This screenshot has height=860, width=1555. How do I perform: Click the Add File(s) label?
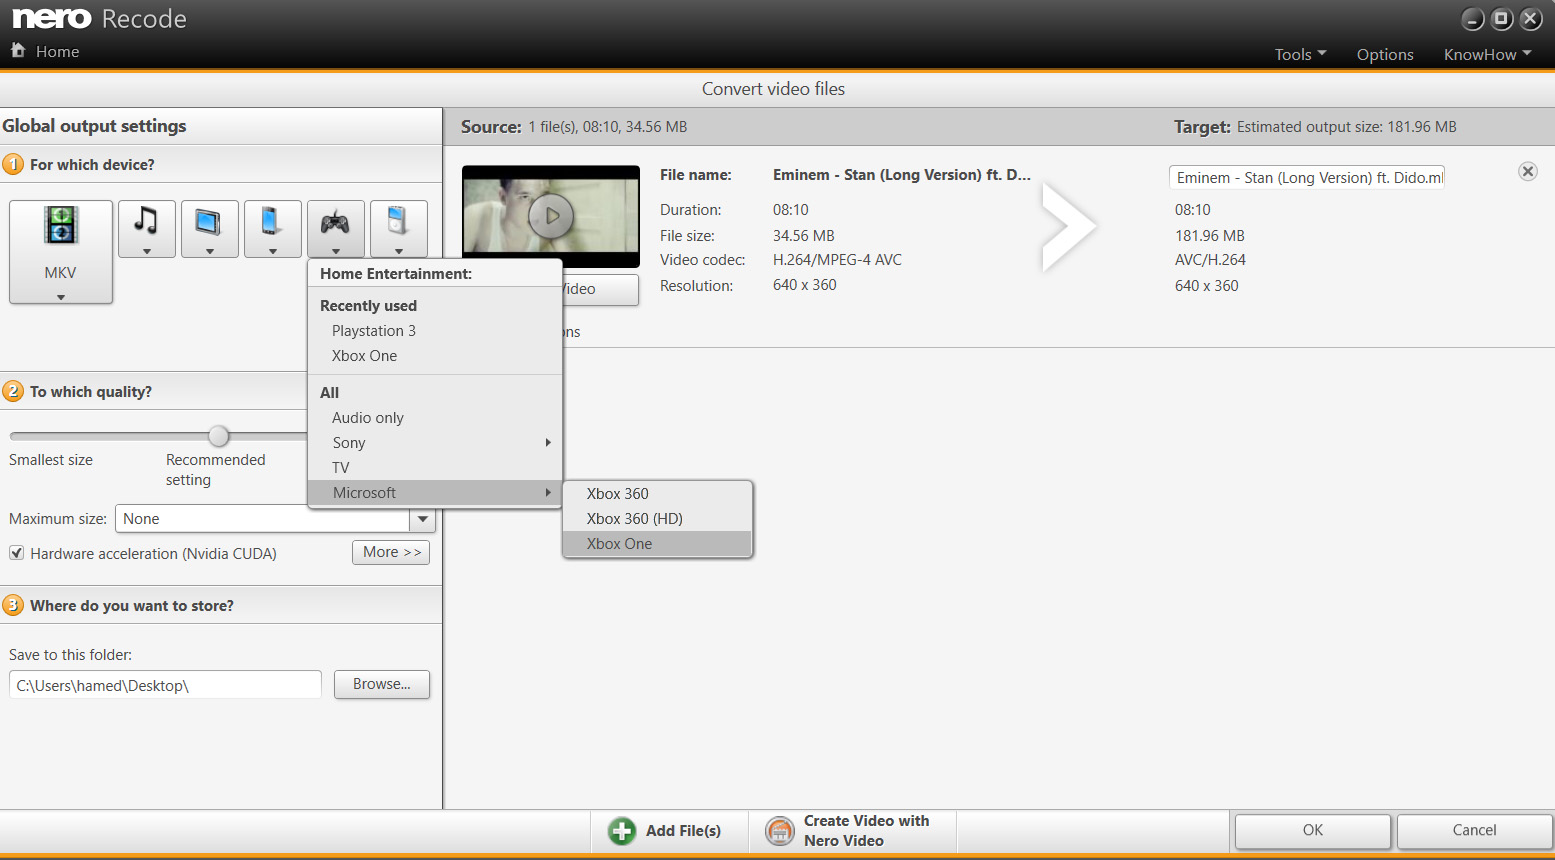click(x=683, y=831)
